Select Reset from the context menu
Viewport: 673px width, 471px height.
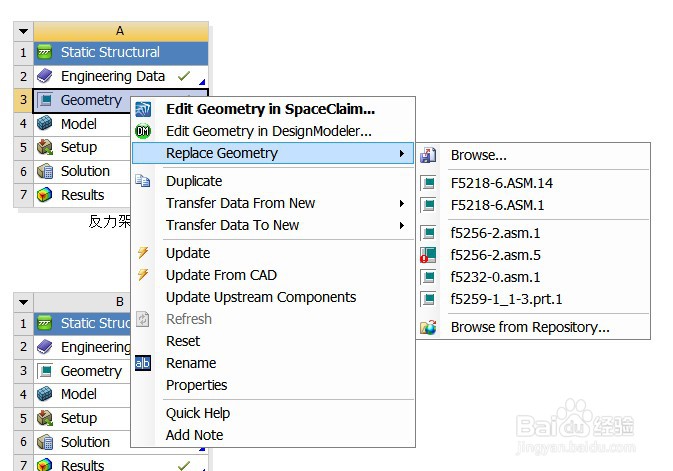(x=273, y=341)
